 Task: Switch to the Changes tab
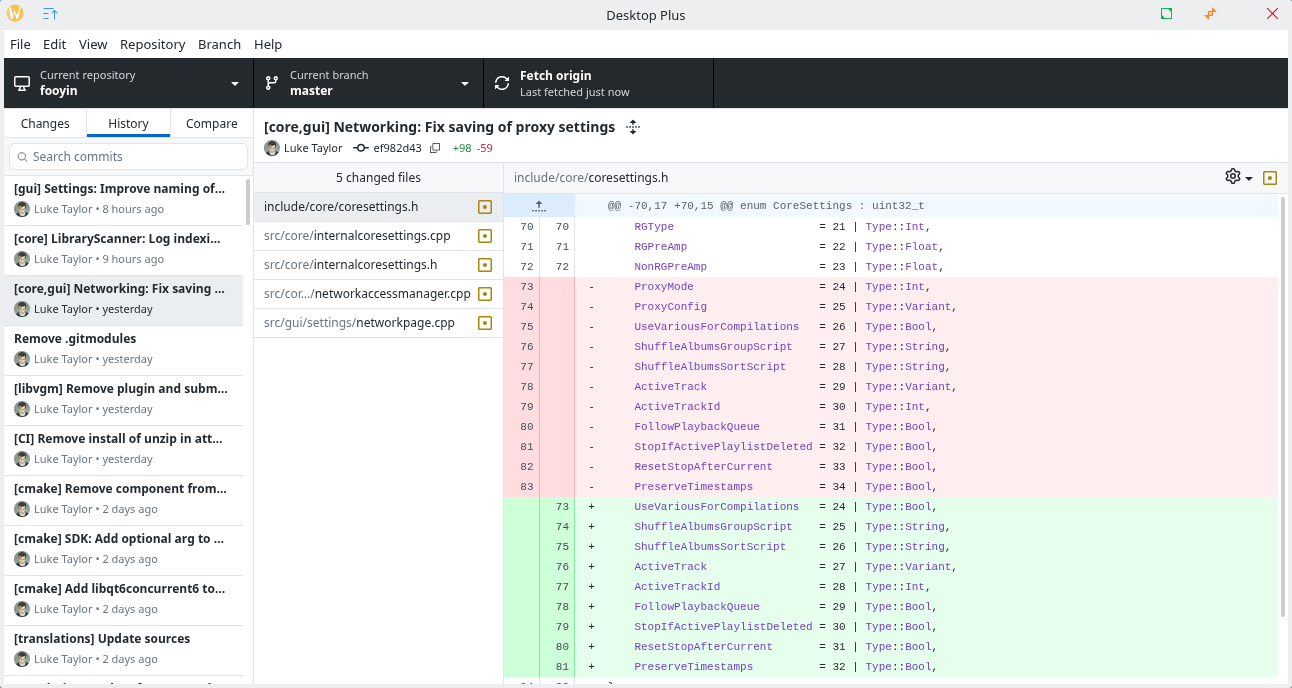45,124
